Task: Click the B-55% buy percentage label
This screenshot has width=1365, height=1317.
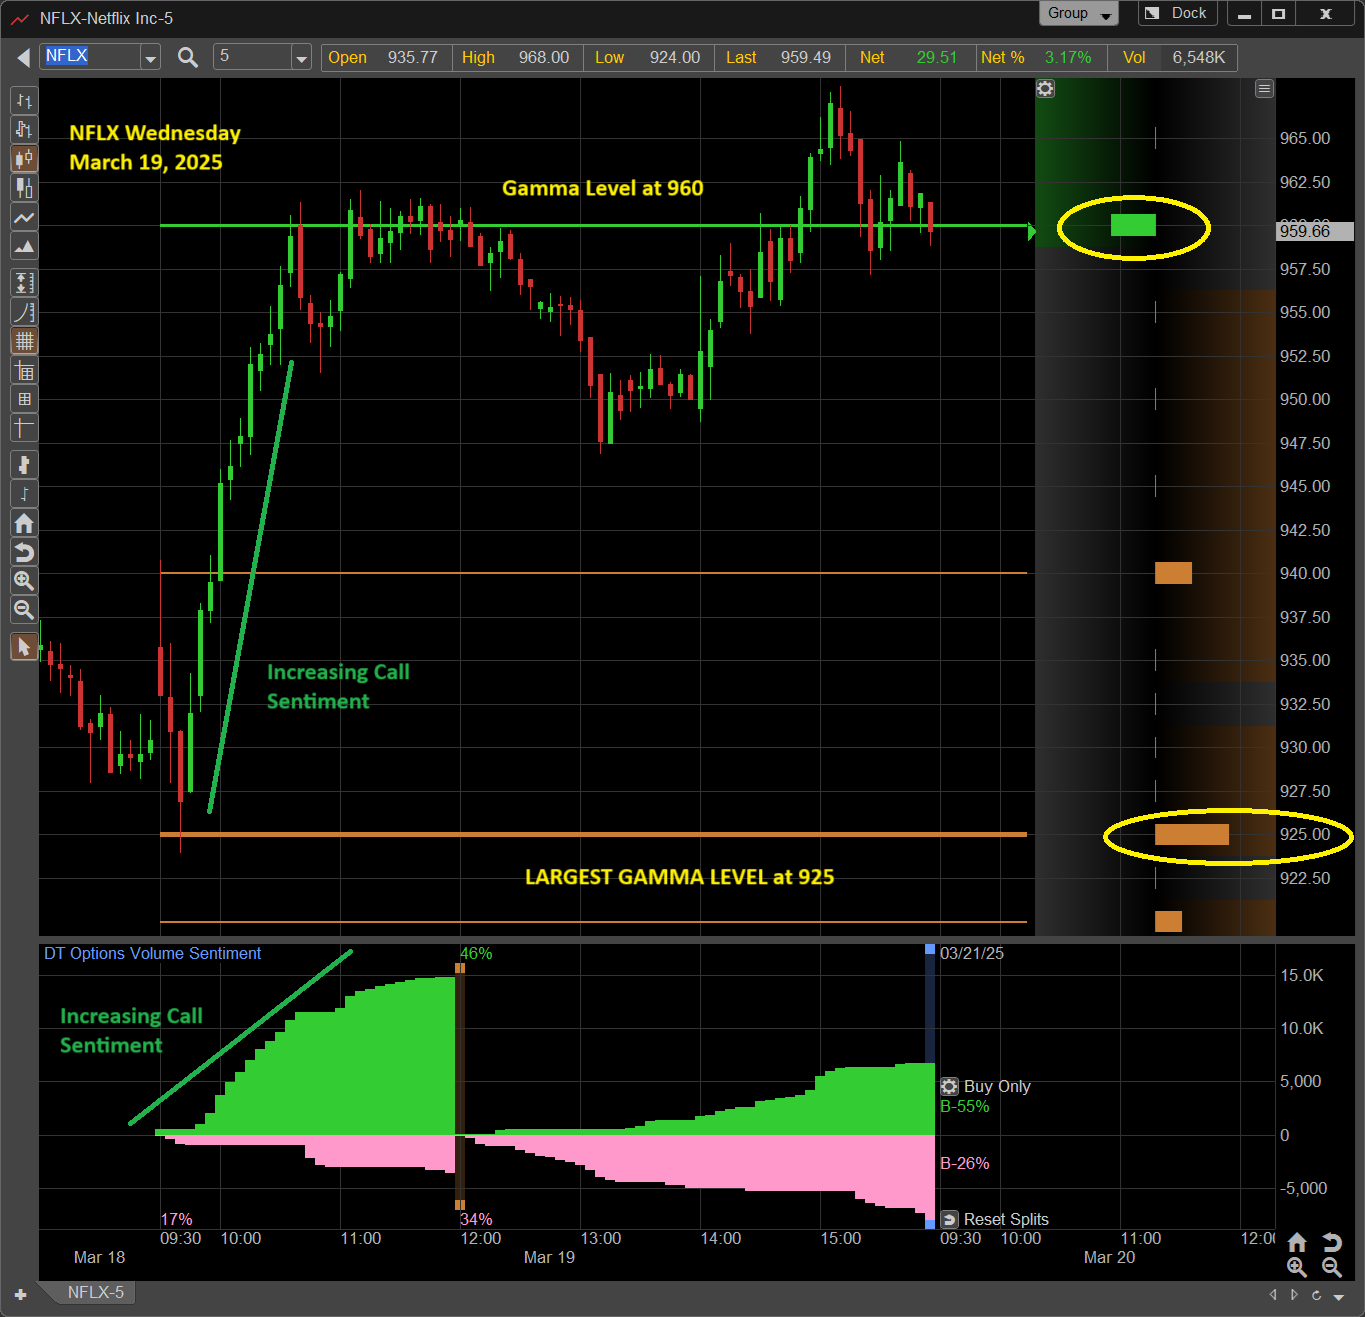Action: [x=964, y=1107]
